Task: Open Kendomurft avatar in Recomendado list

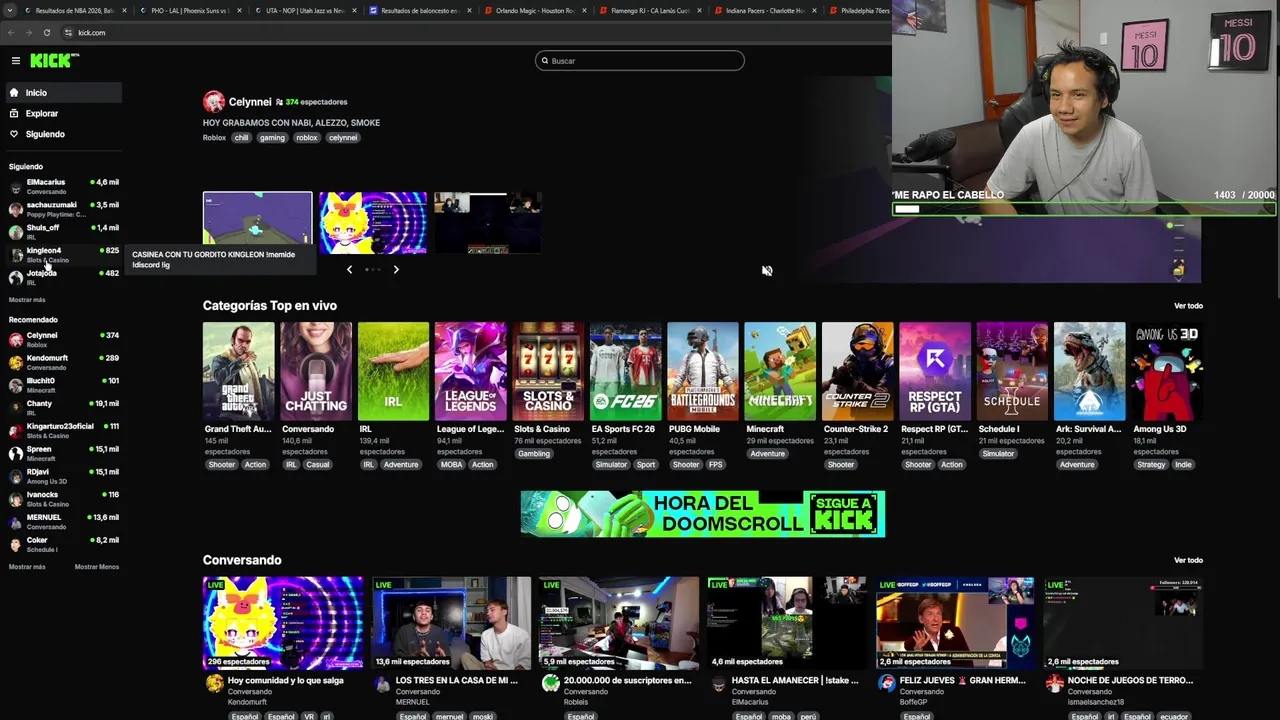Action: (15, 363)
